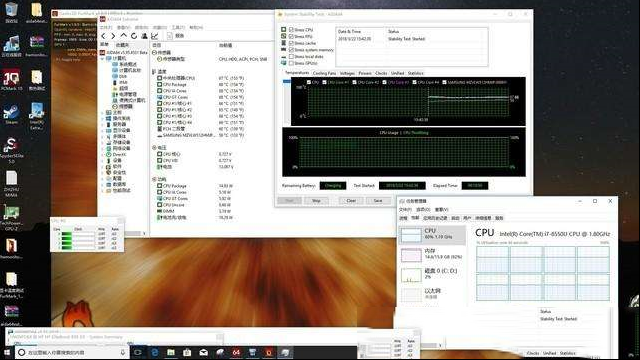Click the AIDA64 back navigation arrow
Image resolution: width=640 pixels, height=360 pixels.
pos(103,36)
